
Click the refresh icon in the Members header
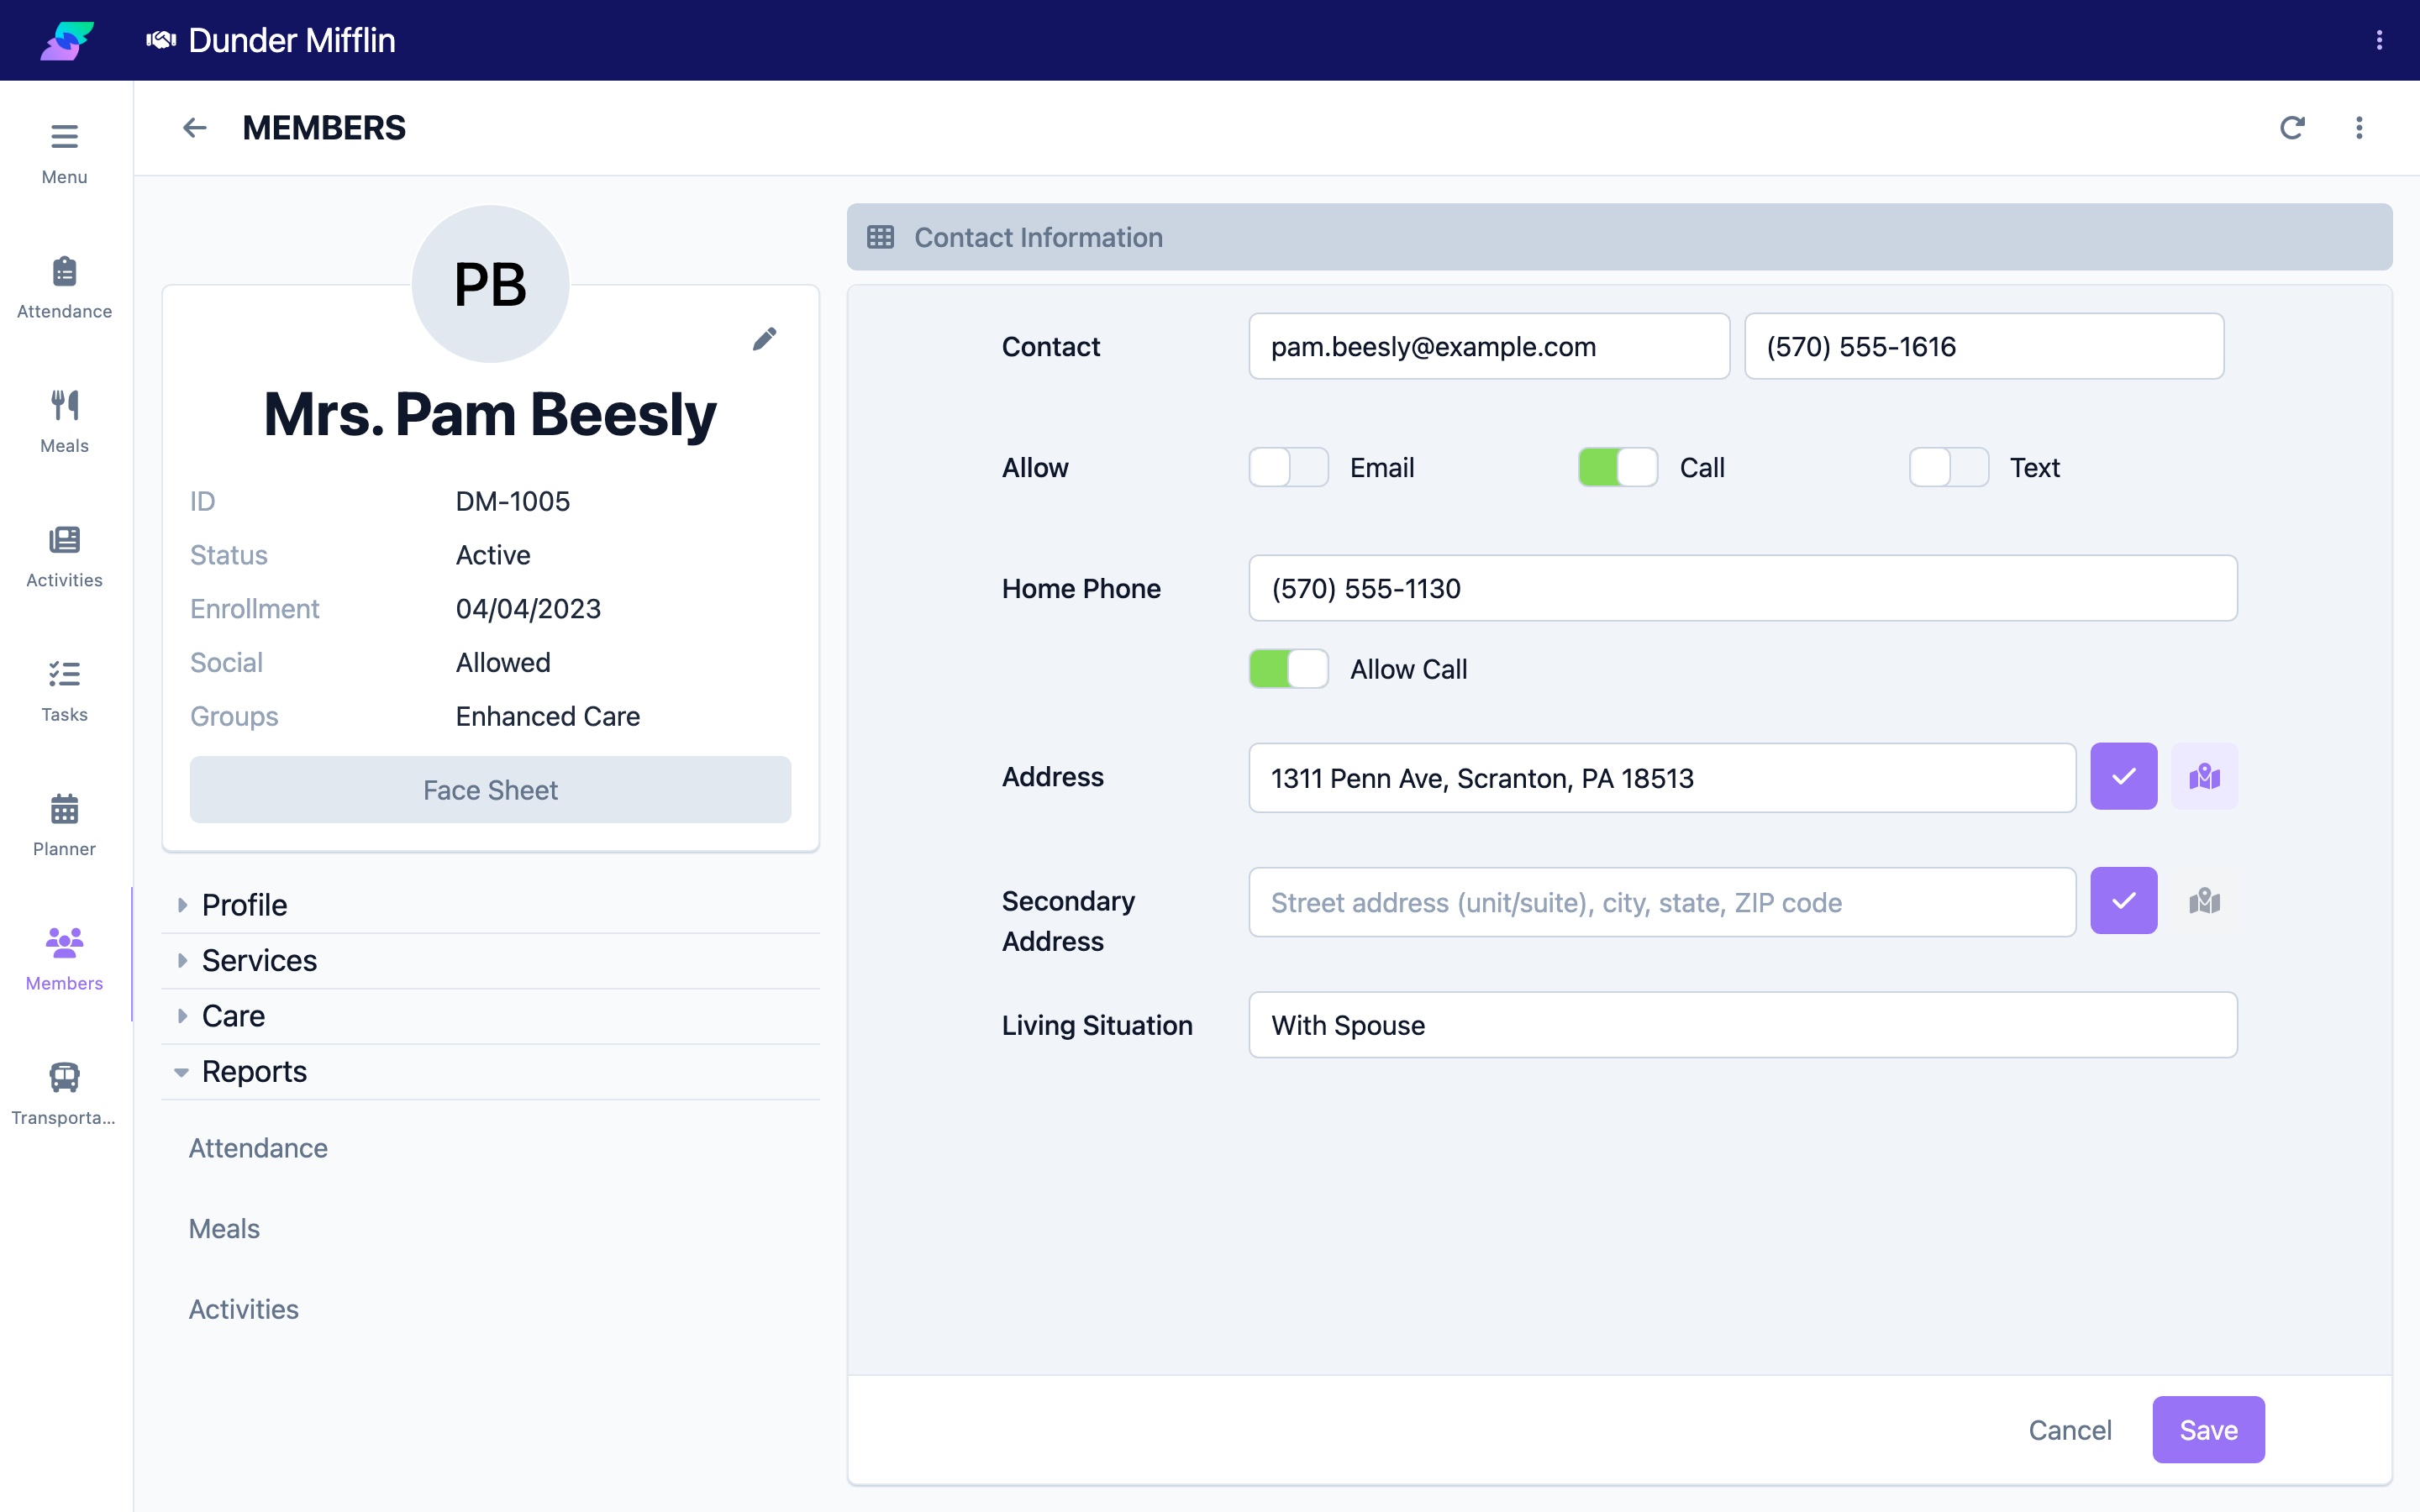coord(2292,128)
